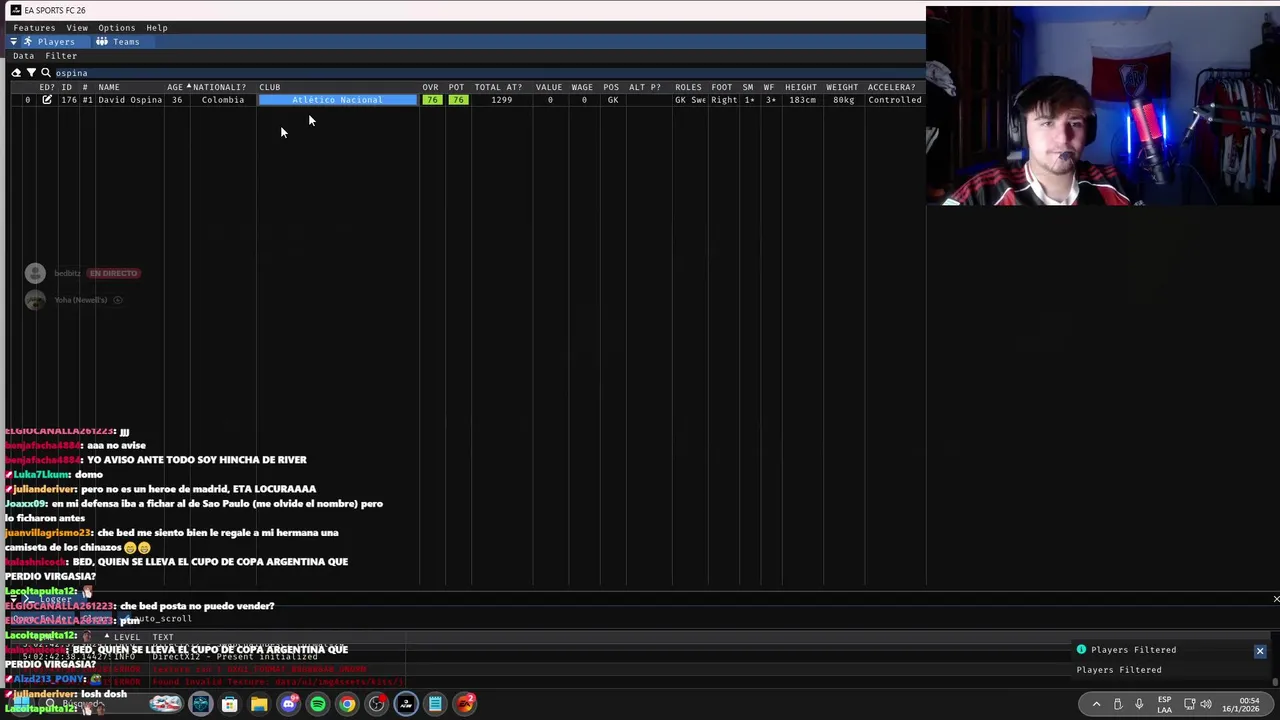Click the green OVR 76 cell
This screenshot has width=1280, height=720.
click(x=431, y=100)
